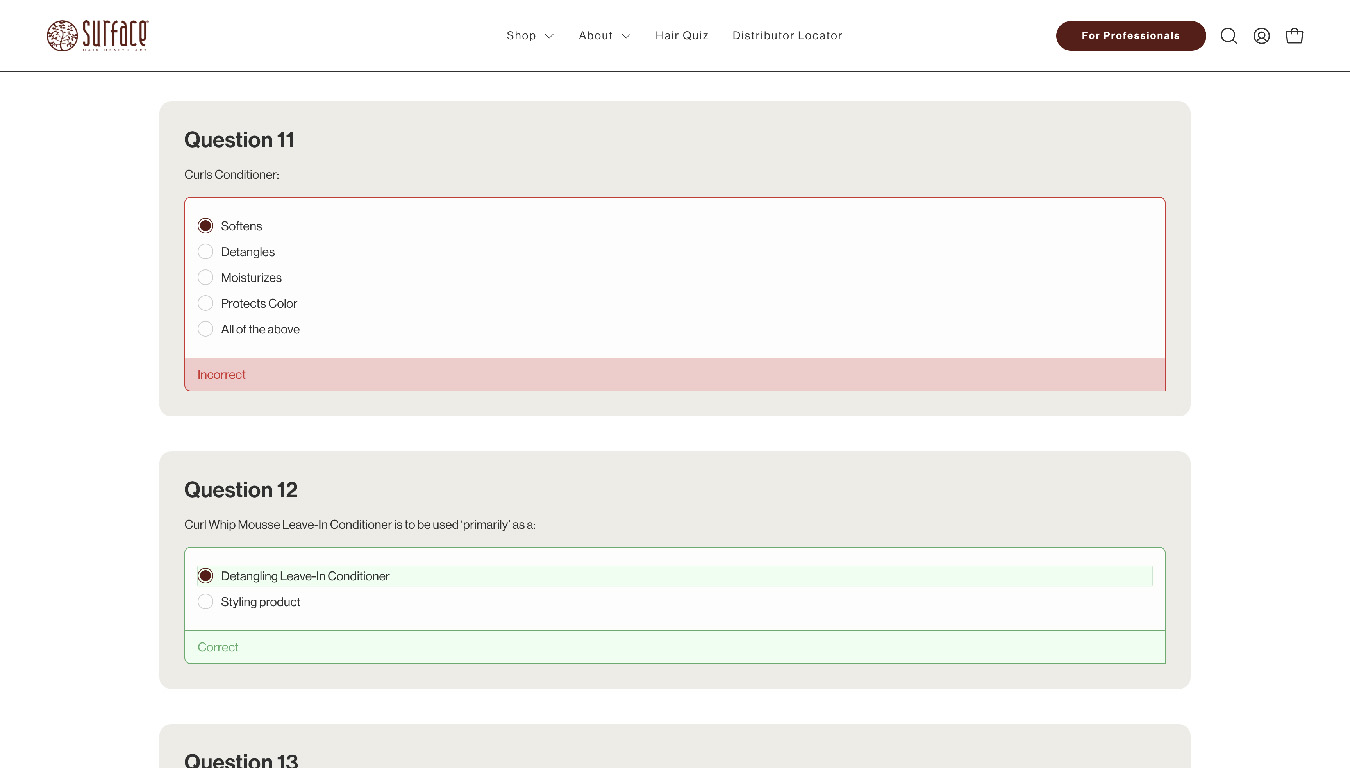
Task: Select the Softens radio option
Action: click(205, 226)
